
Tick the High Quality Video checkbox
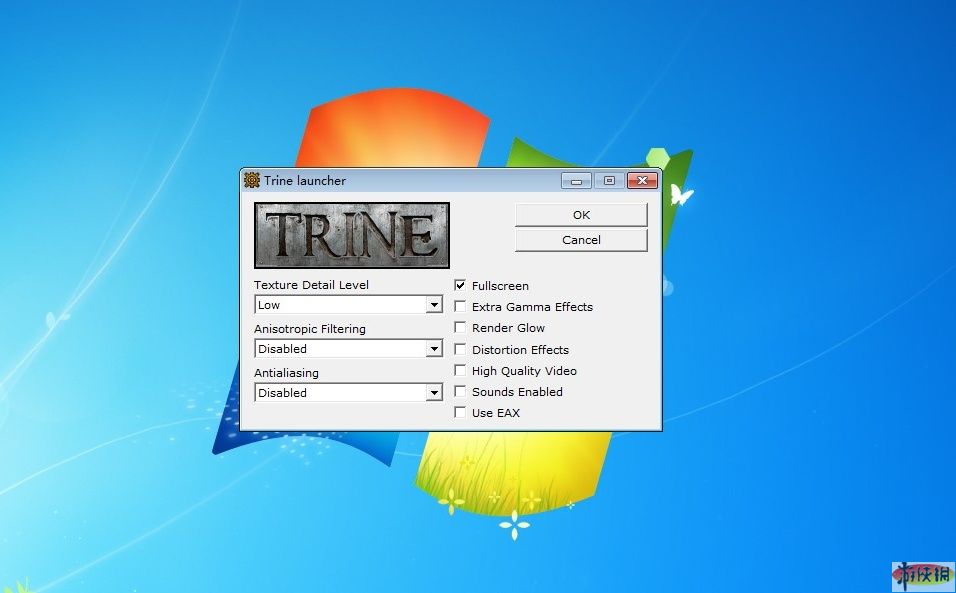[460, 371]
